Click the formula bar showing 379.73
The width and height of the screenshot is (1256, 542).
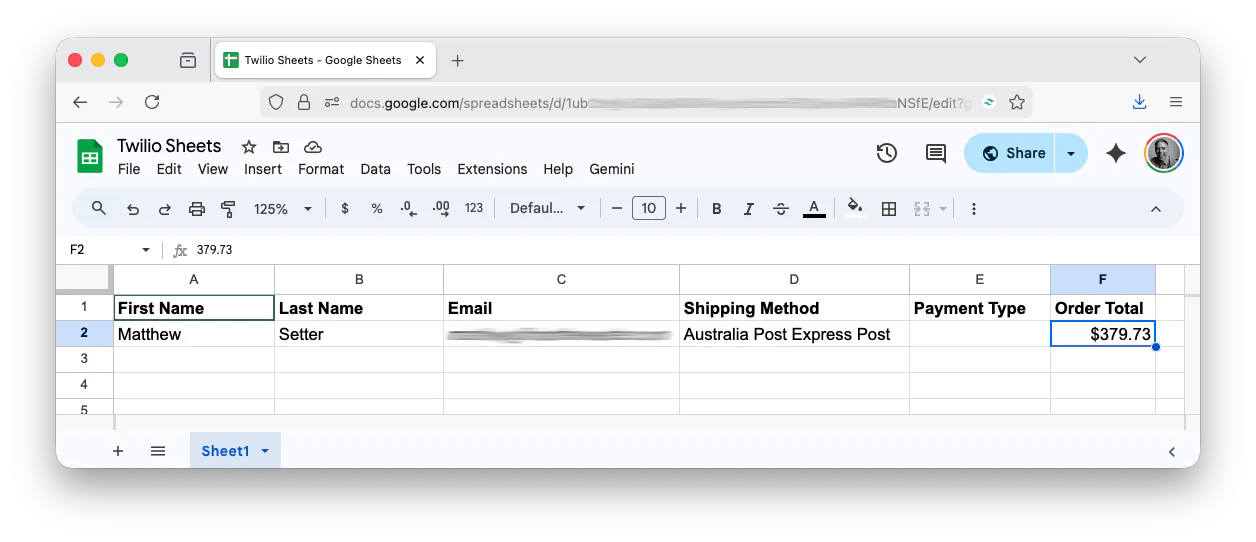[x=690, y=250]
